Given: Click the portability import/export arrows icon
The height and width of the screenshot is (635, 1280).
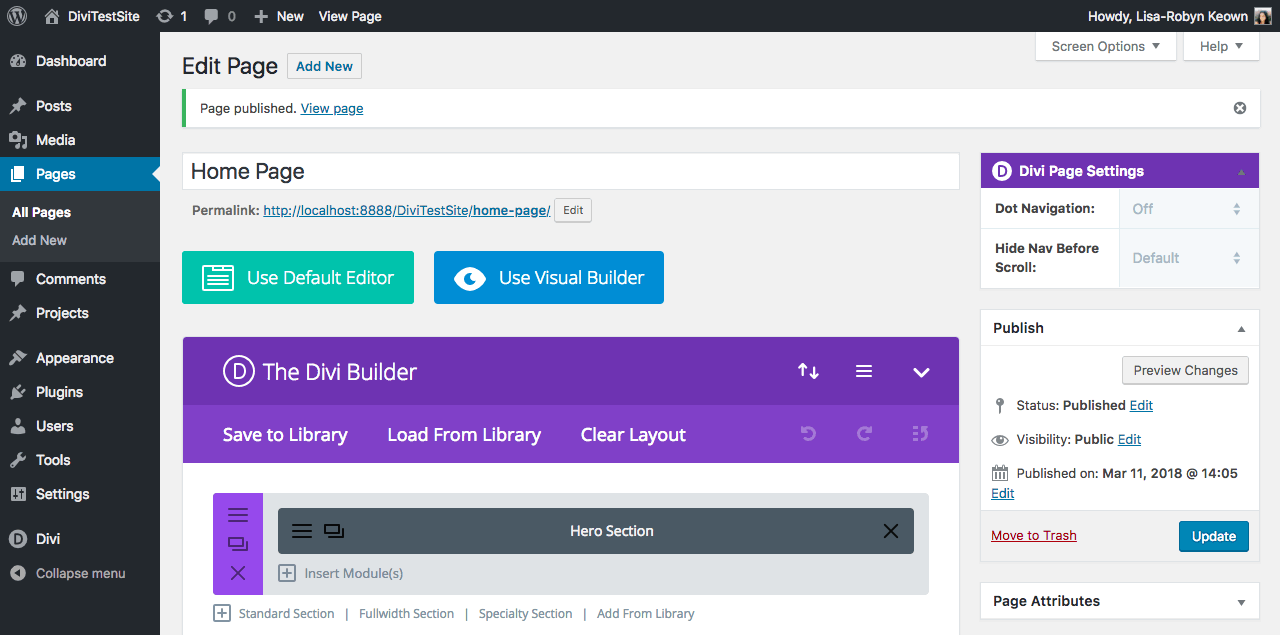Looking at the screenshot, I should 808,372.
